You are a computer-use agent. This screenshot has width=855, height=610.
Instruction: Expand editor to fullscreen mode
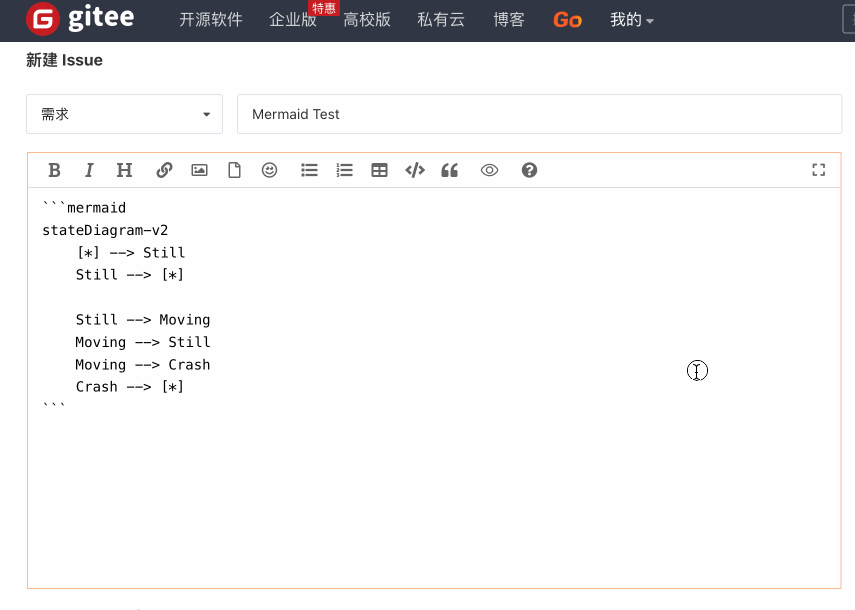818,170
